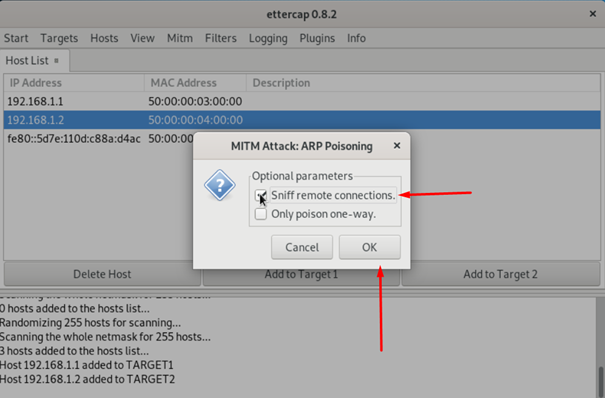
Task: Cancel the MITM attack dialog
Action: [302, 247]
